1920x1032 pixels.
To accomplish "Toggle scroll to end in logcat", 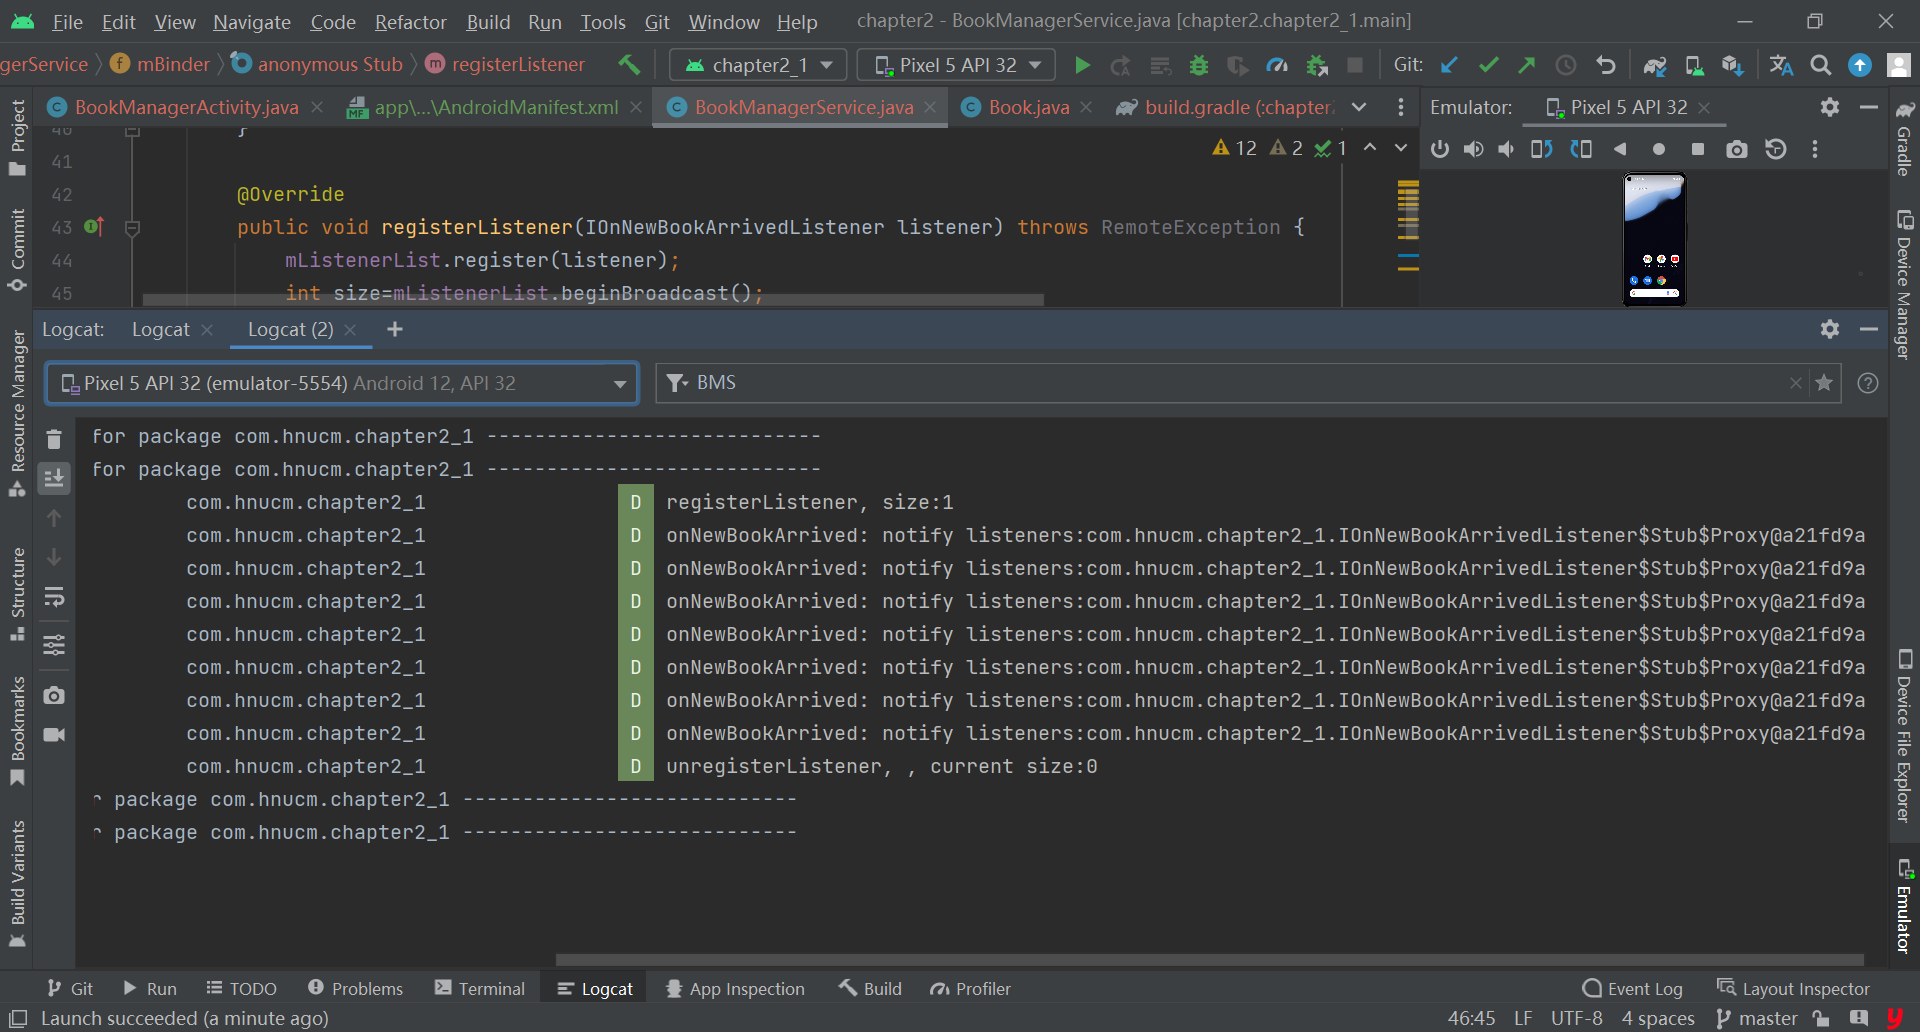I will [x=54, y=479].
